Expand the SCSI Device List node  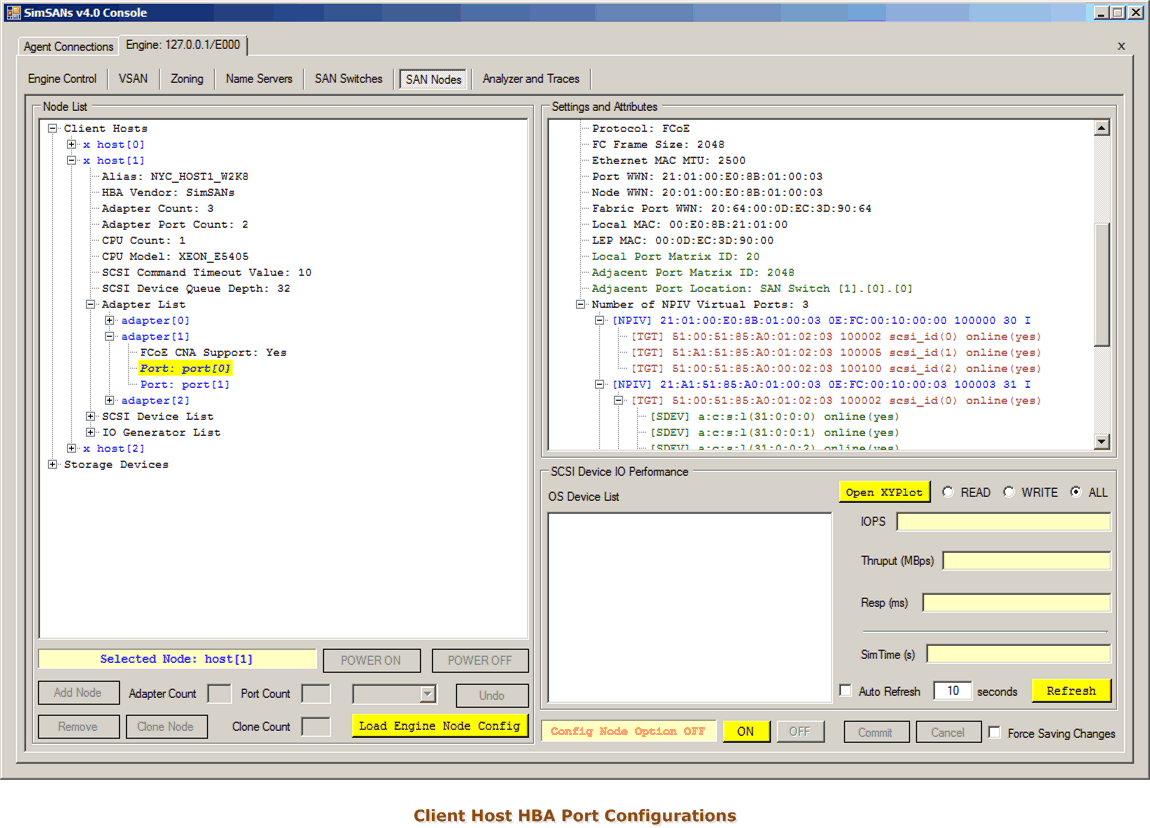91,417
